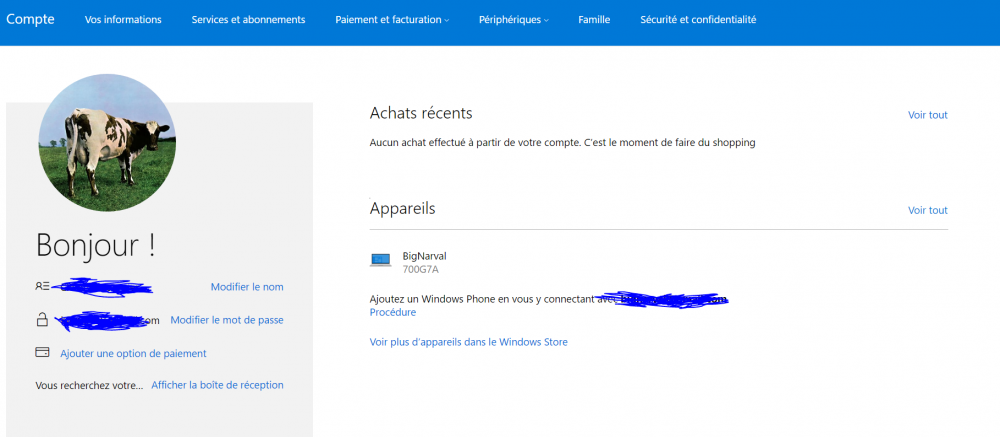1000x437 pixels.
Task: Click Voir tout for Achats récents
Action: (928, 115)
